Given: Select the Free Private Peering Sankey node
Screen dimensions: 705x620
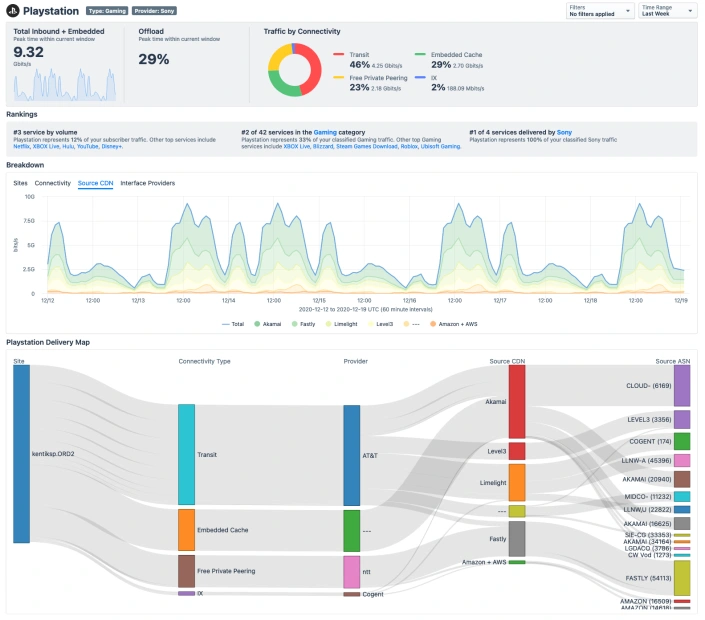Looking at the screenshot, I should click(187, 571).
